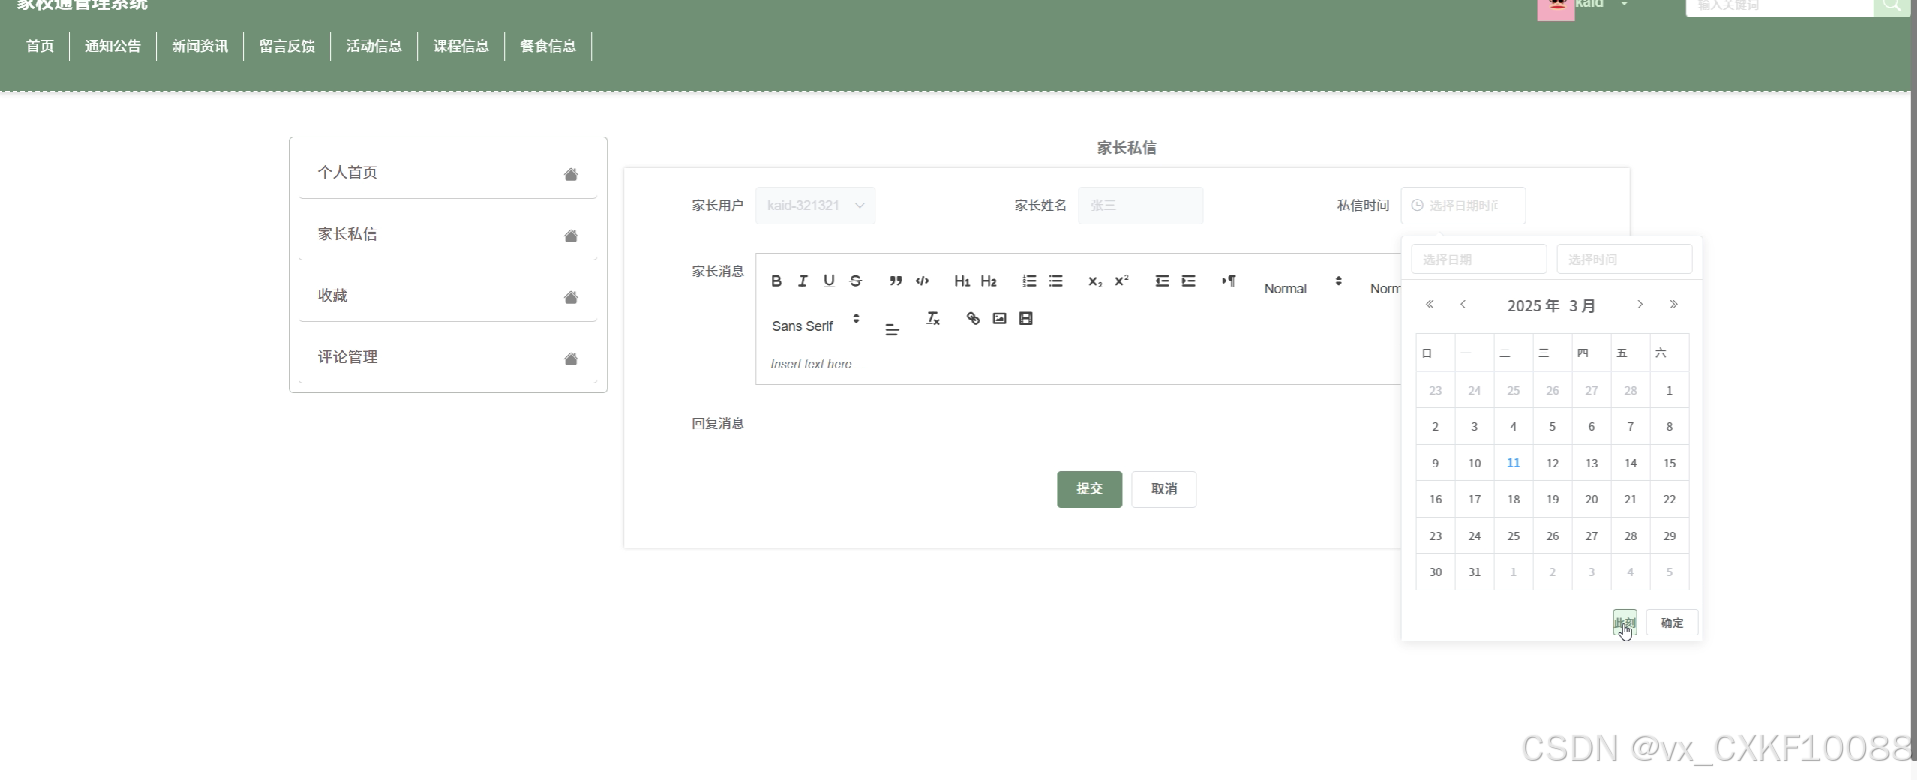Click the house icon beside 个人首页
Viewport: 1917px width, 780px height.
pyautogui.click(x=571, y=174)
